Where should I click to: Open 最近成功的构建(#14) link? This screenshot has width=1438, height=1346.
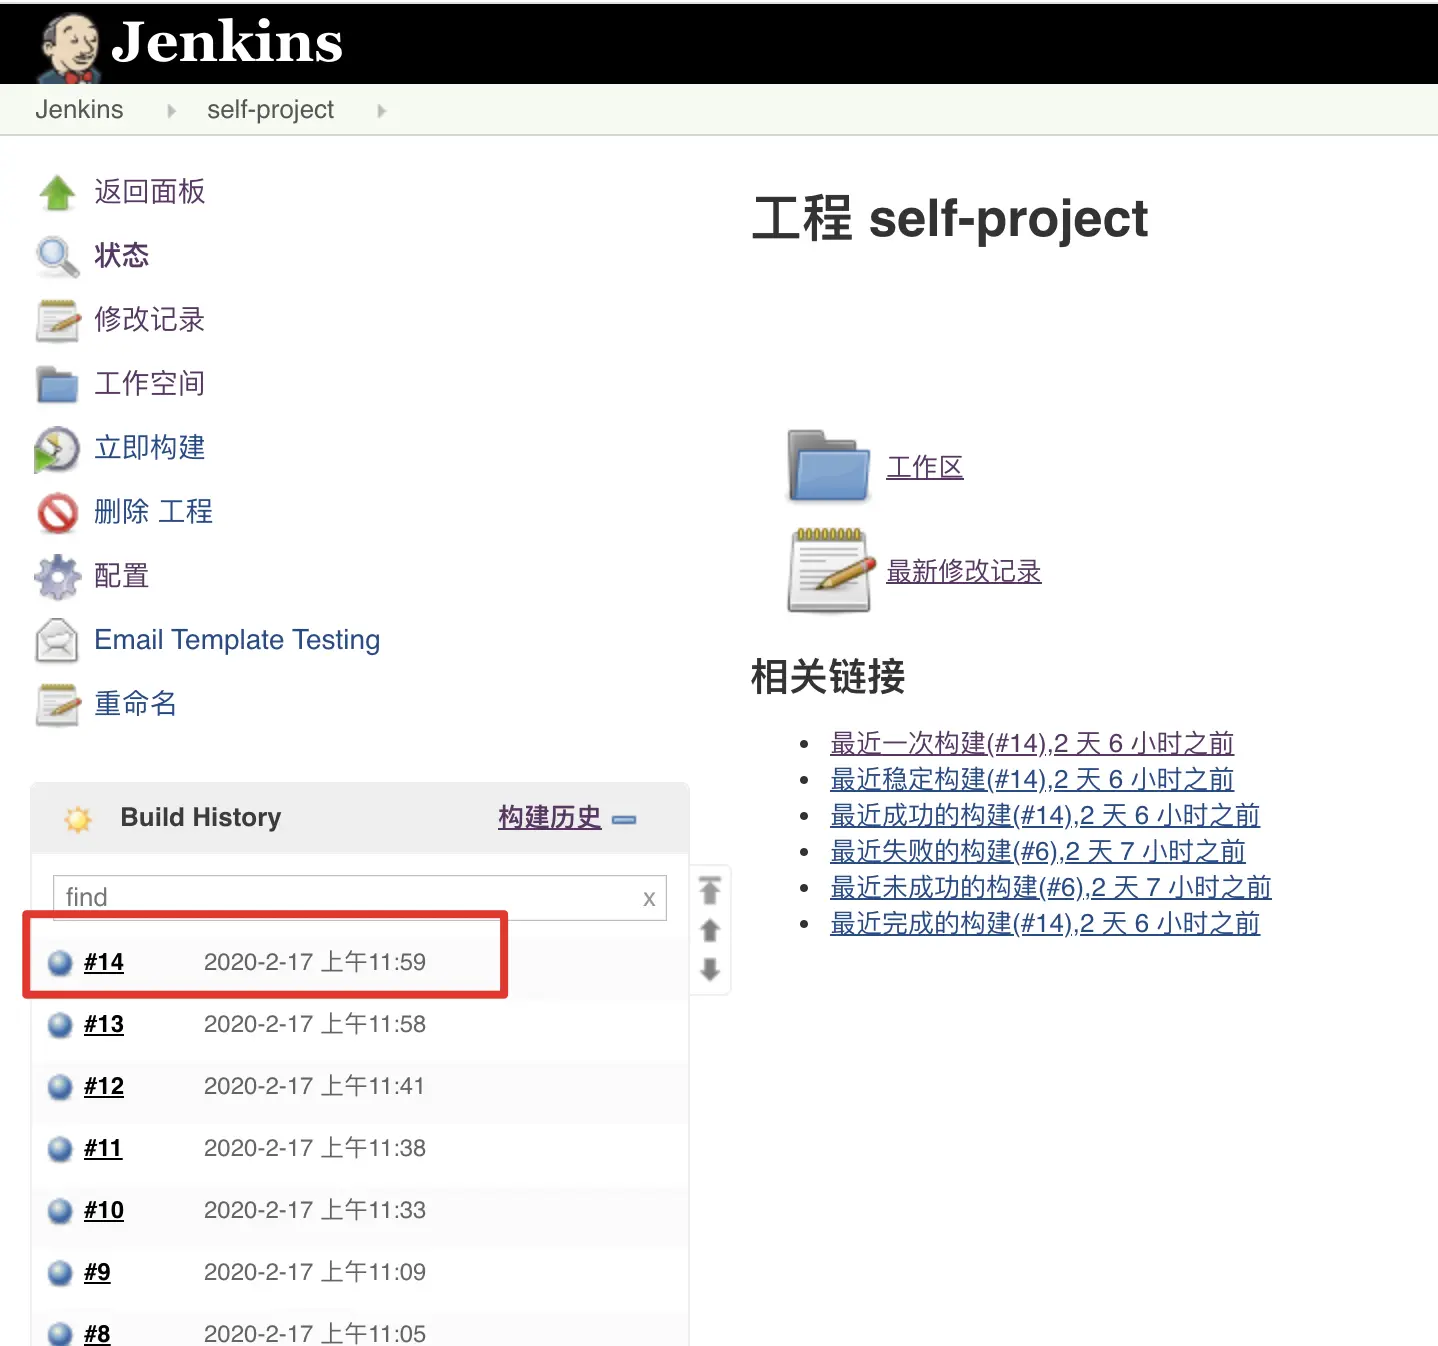[1045, 816]
